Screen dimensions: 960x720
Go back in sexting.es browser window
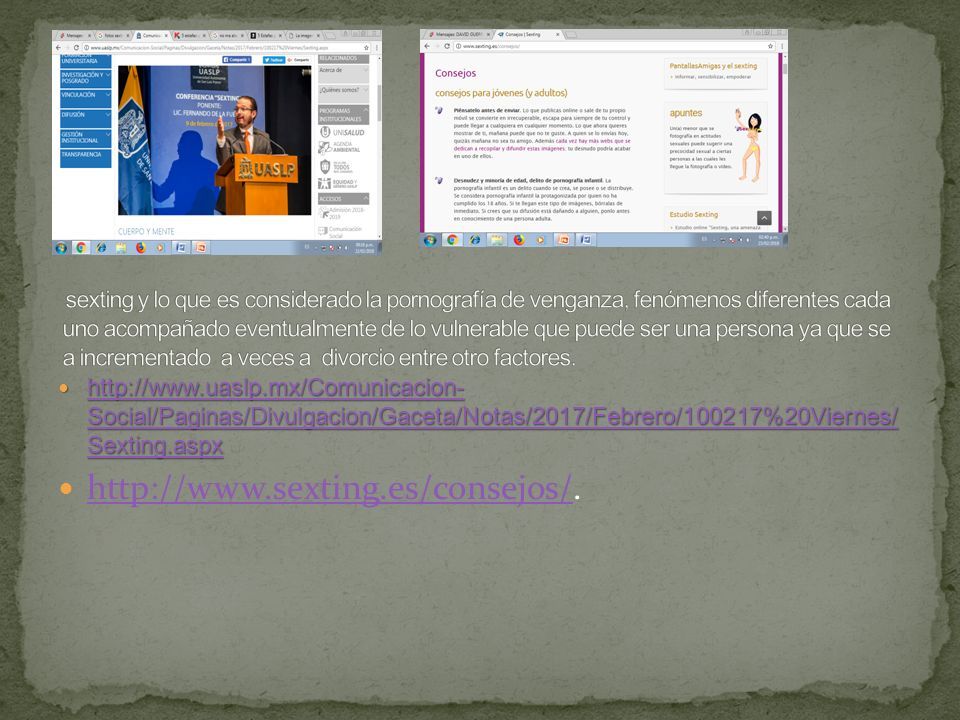click(x=427, y=47)
